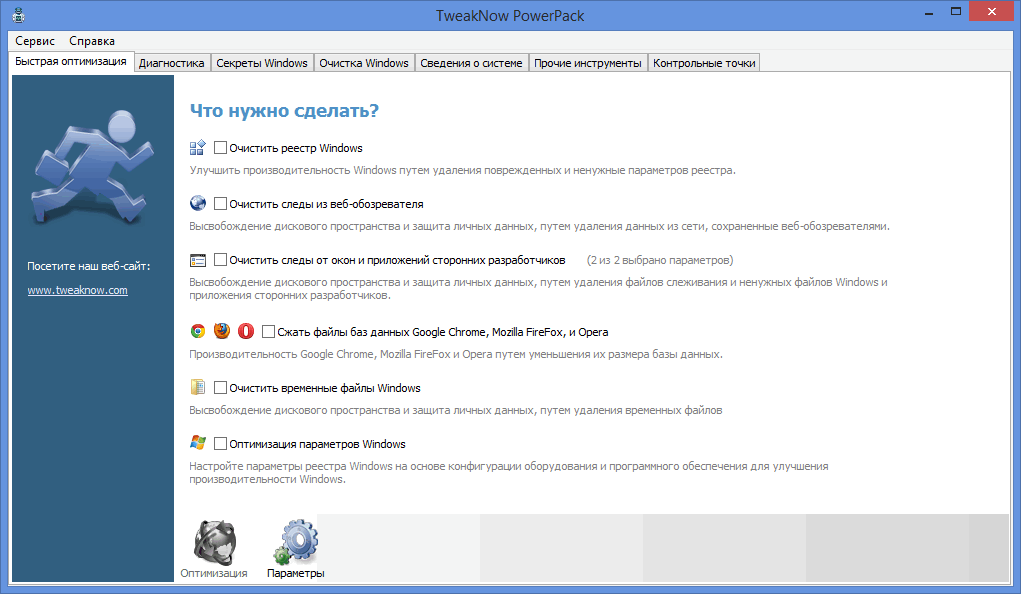Screen dimensions: 1021x594
Task: Click the temporary files folder icon
Action: click(x=198, y=387)
